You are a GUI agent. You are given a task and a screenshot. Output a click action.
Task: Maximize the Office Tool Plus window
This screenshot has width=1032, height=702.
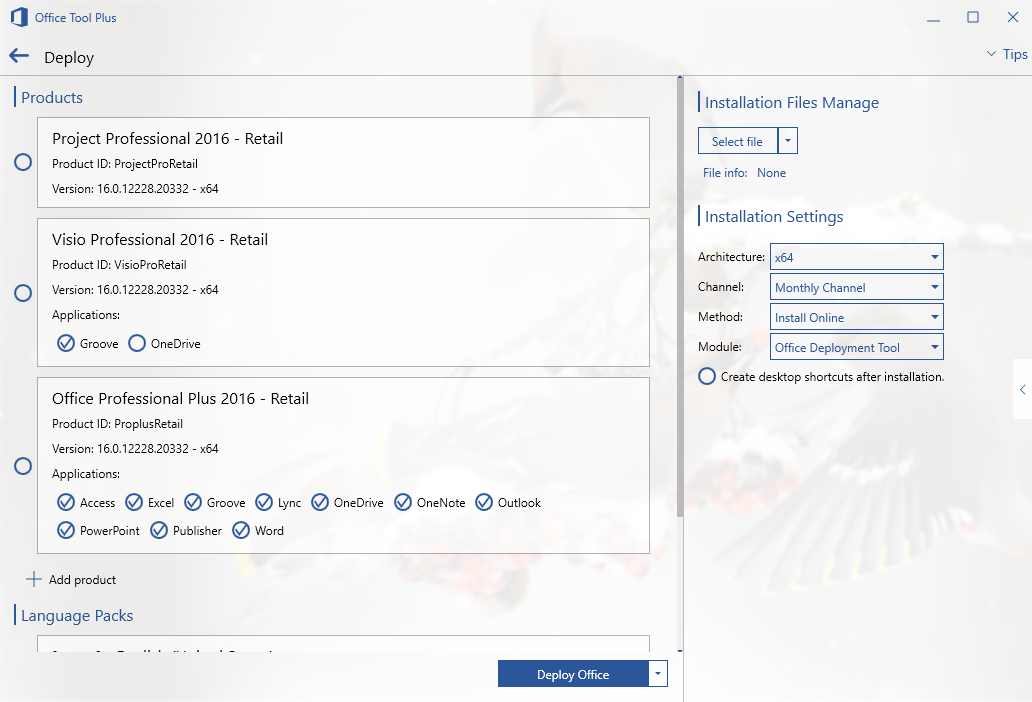[x=973, y=18]
